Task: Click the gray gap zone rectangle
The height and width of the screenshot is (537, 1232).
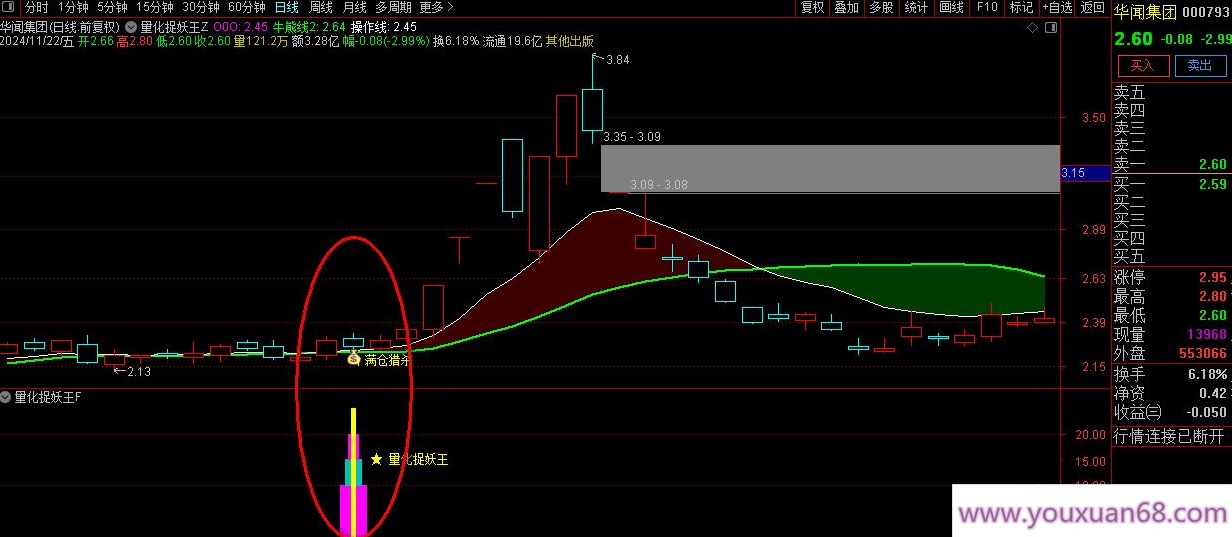Action: (x=829, y=168)
